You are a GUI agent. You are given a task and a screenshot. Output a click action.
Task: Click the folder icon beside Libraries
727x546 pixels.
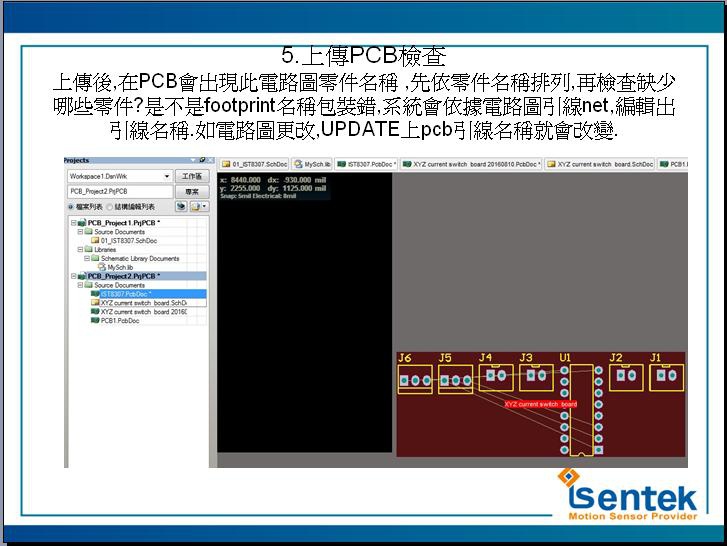89,249
